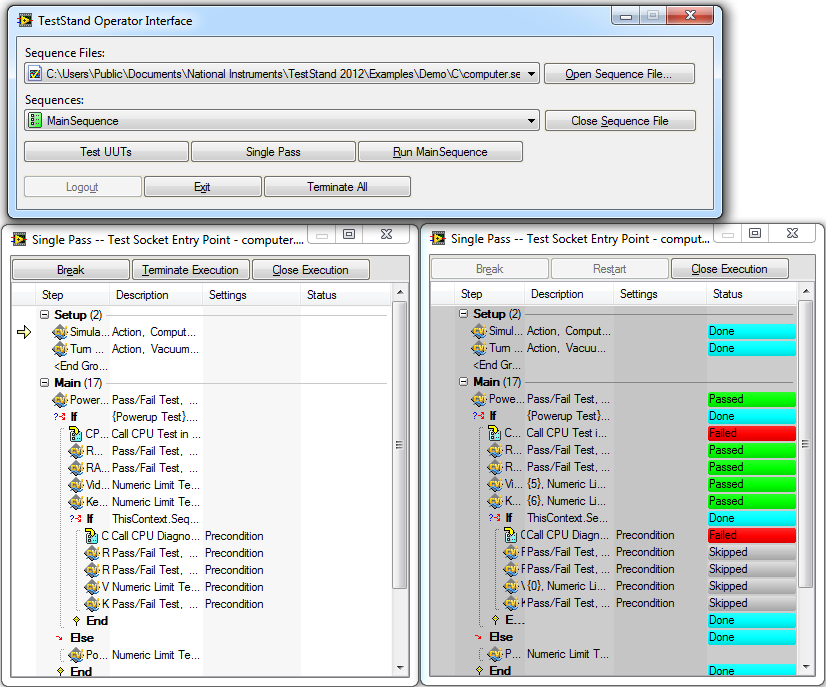This screenshot has width=826, height=687.
Task: Click the Status column header in right window
Action: pyautogui.click(x=727, y=294)
